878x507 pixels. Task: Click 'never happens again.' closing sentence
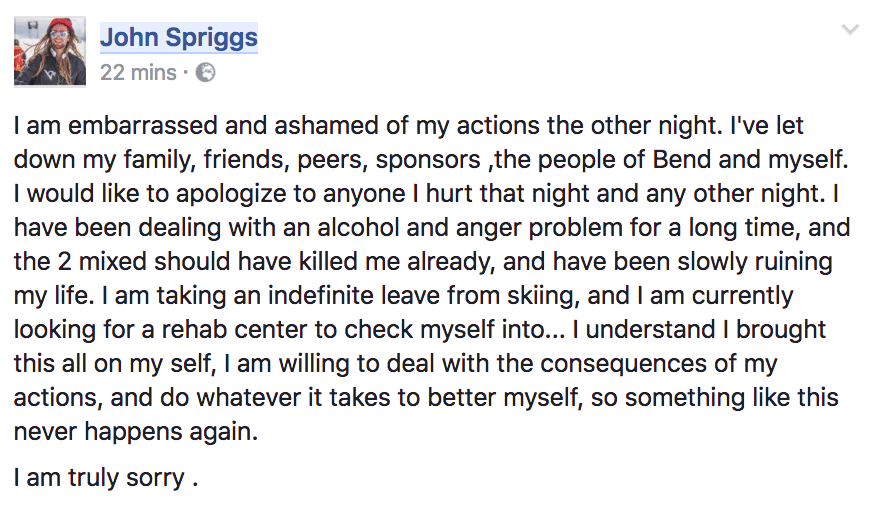136,432
